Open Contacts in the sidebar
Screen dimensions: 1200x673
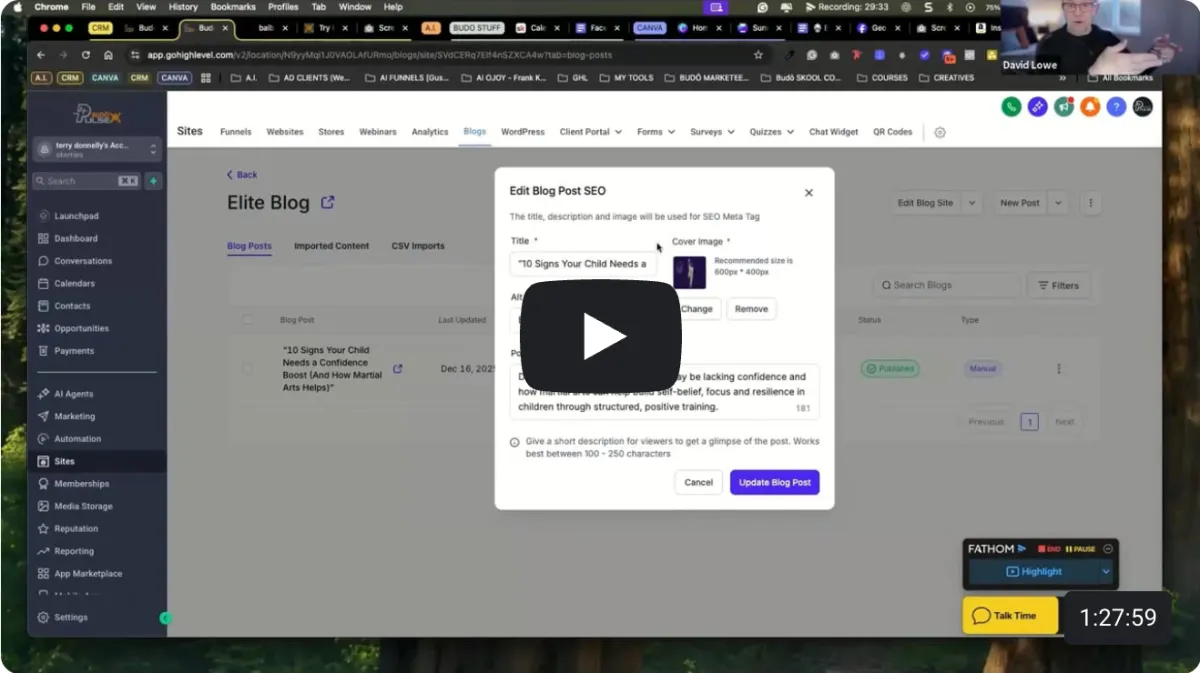72,306
